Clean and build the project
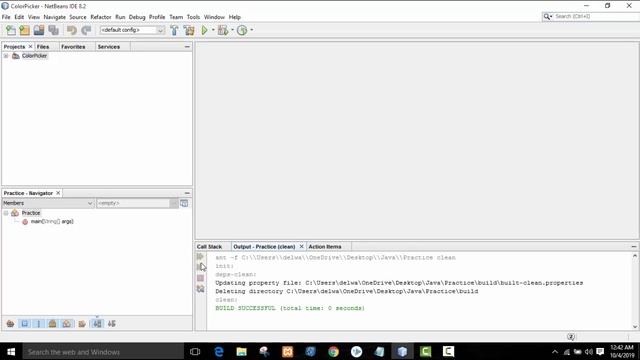 (x=189, y=30)
